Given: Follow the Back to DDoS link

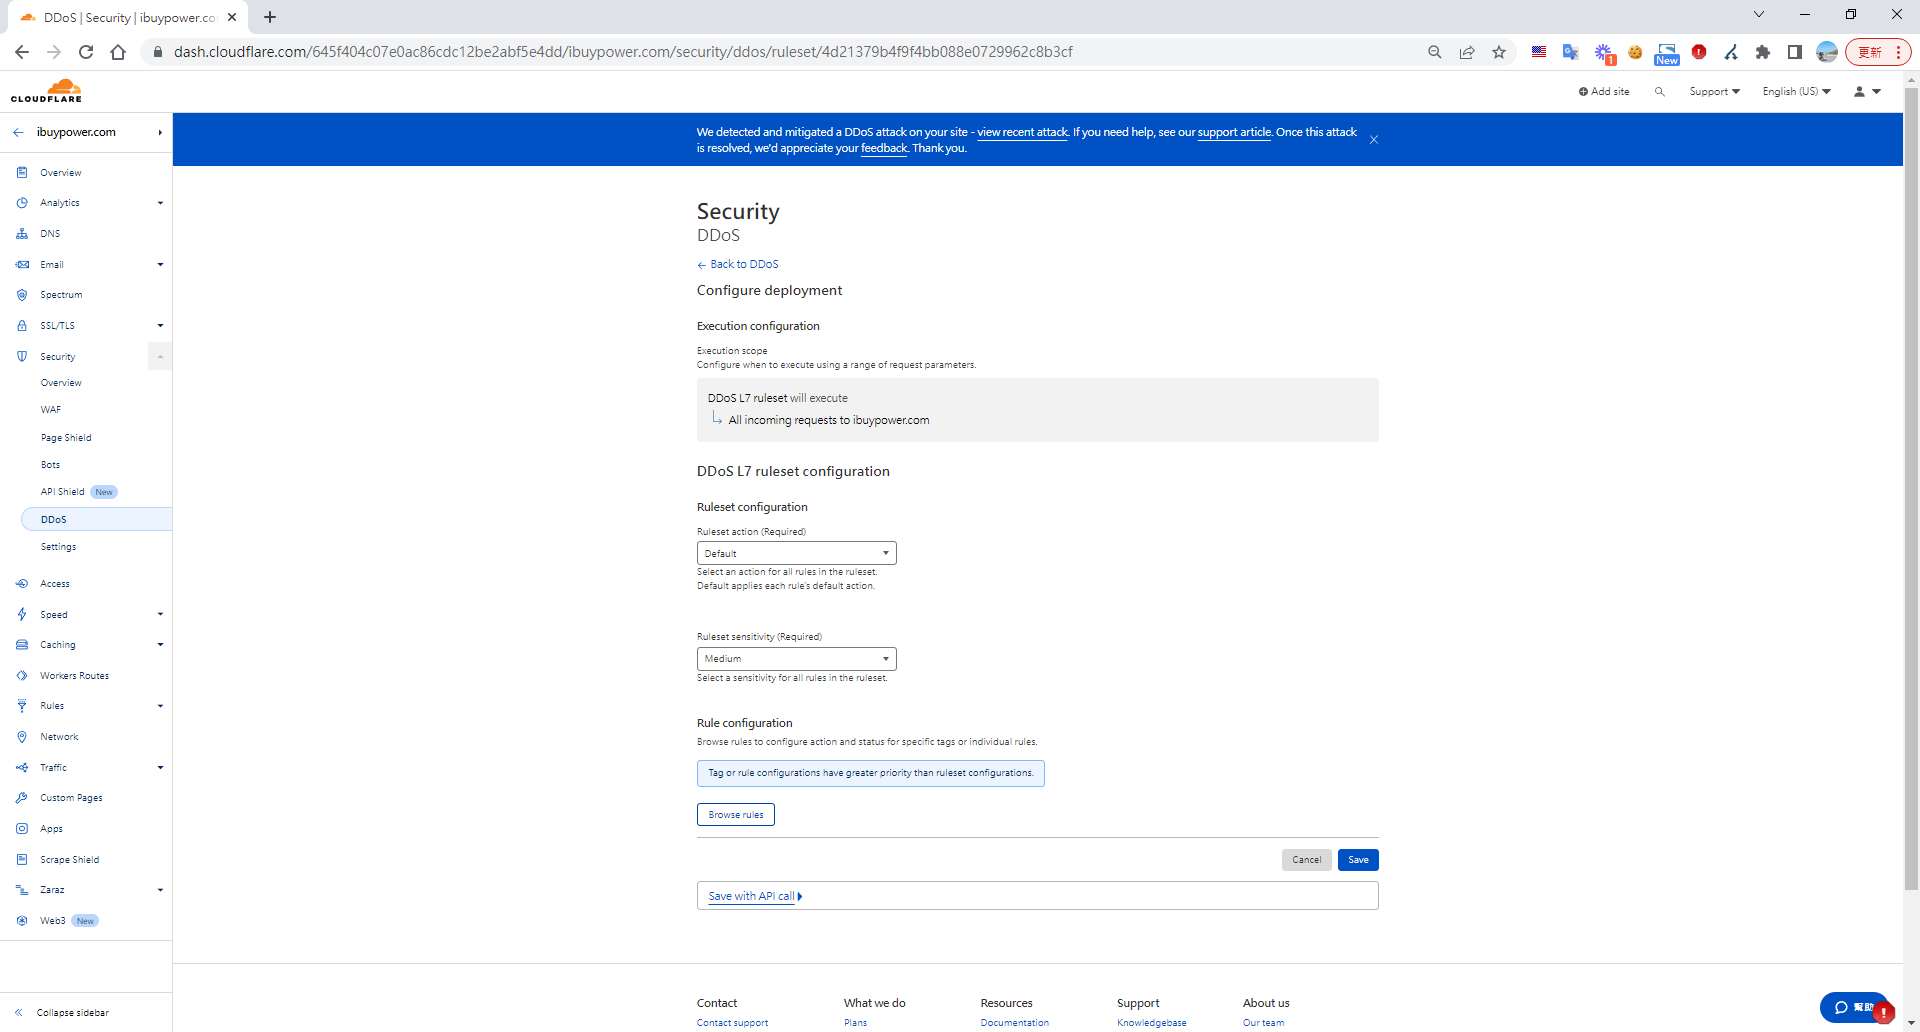Looking at the screenshot, I should click(743, 264).
